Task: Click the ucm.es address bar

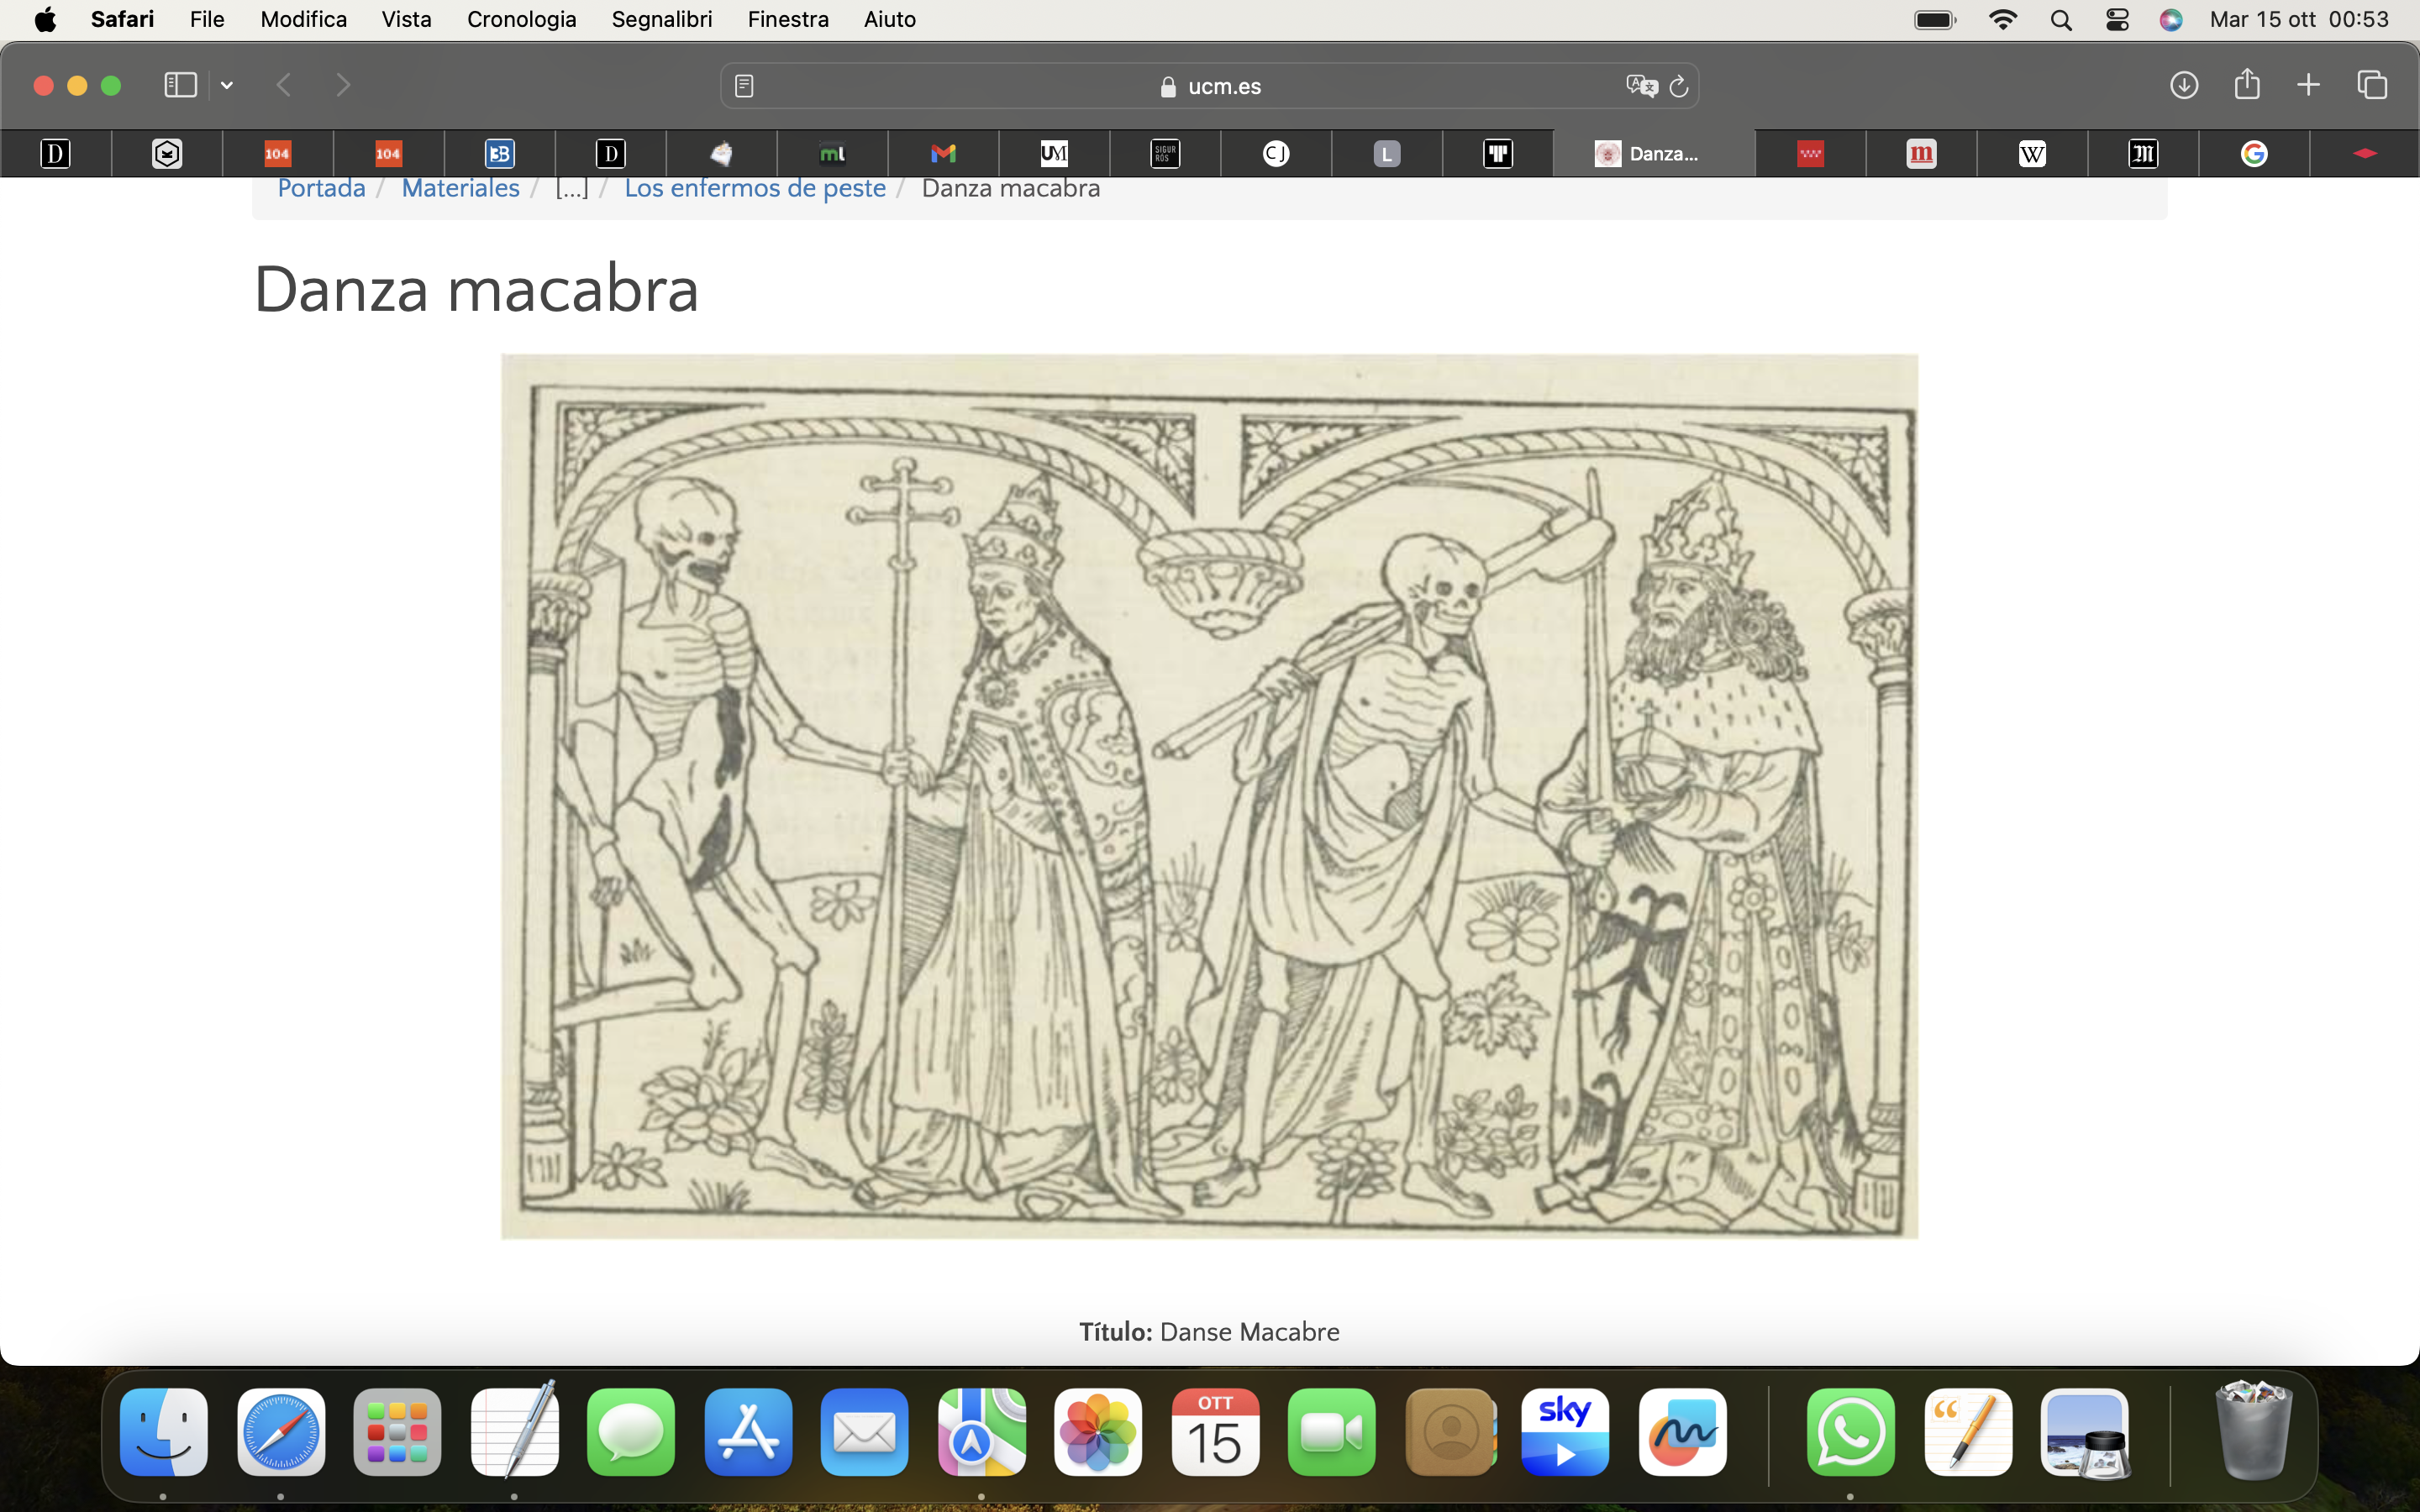Action: 1209,86
